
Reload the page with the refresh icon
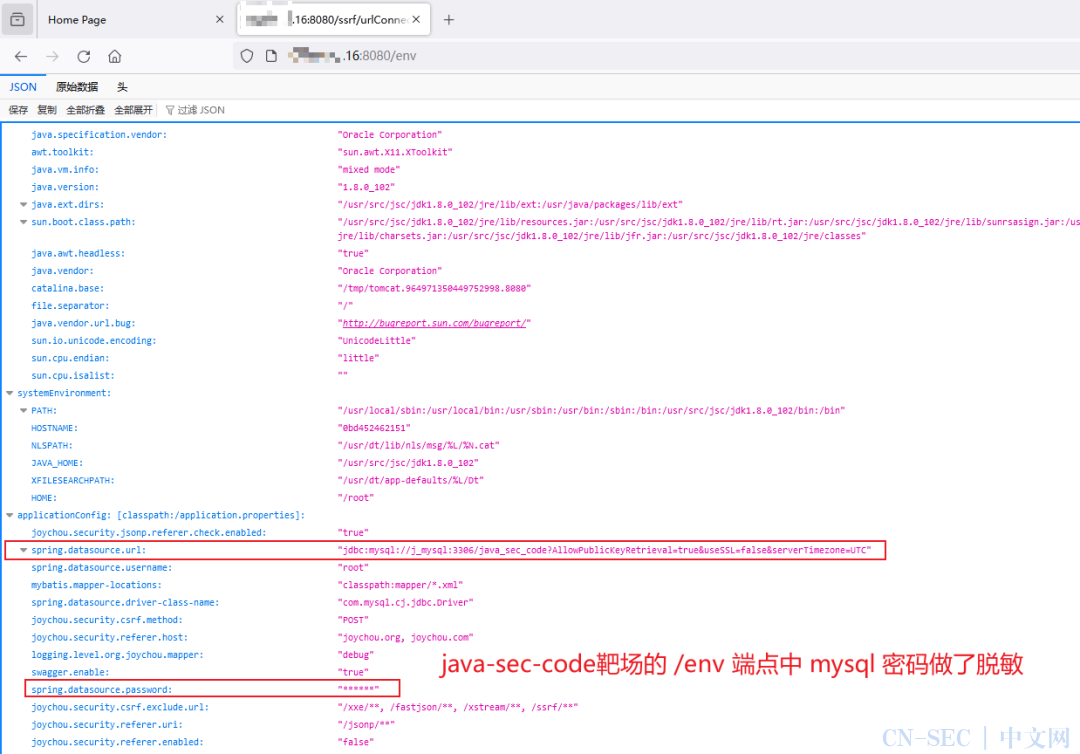tap(83, 56)
